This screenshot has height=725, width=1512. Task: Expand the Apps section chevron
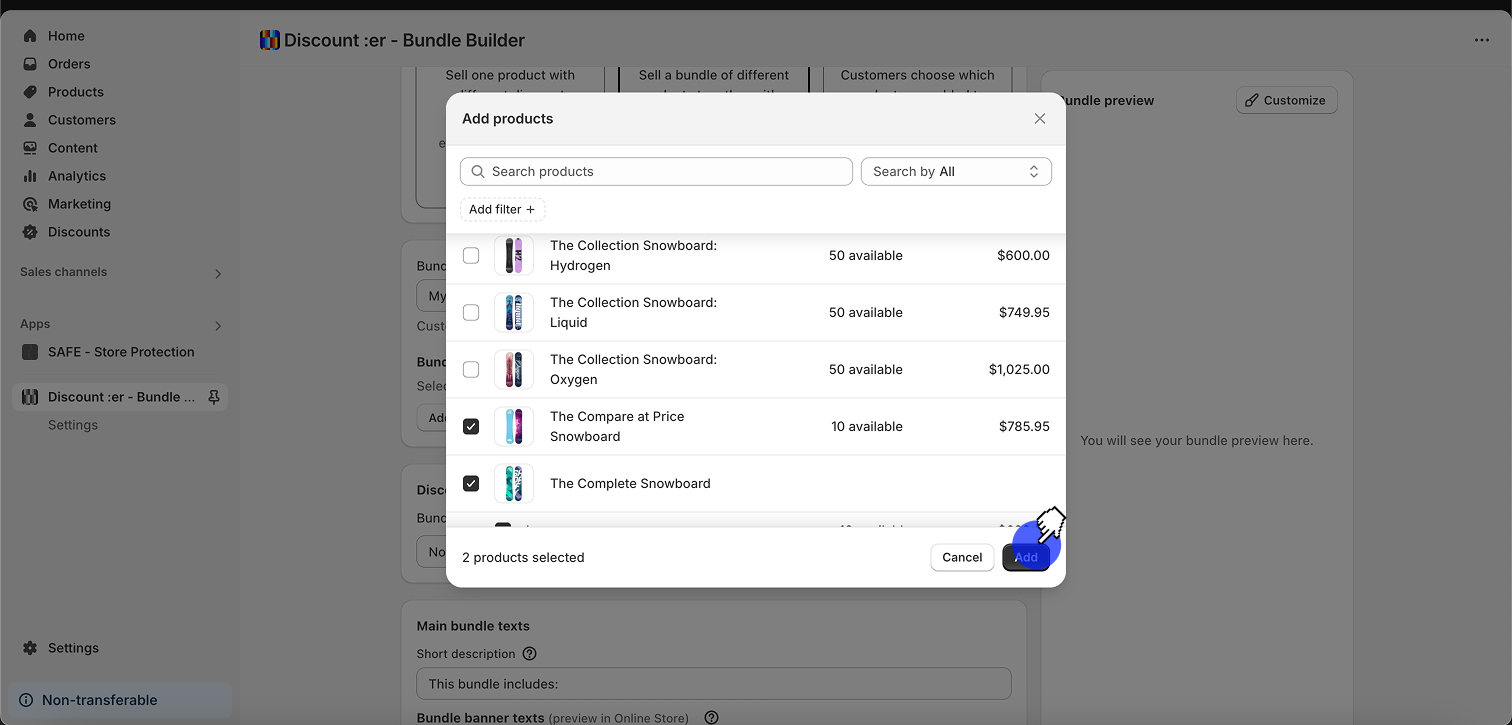[218, 325]
